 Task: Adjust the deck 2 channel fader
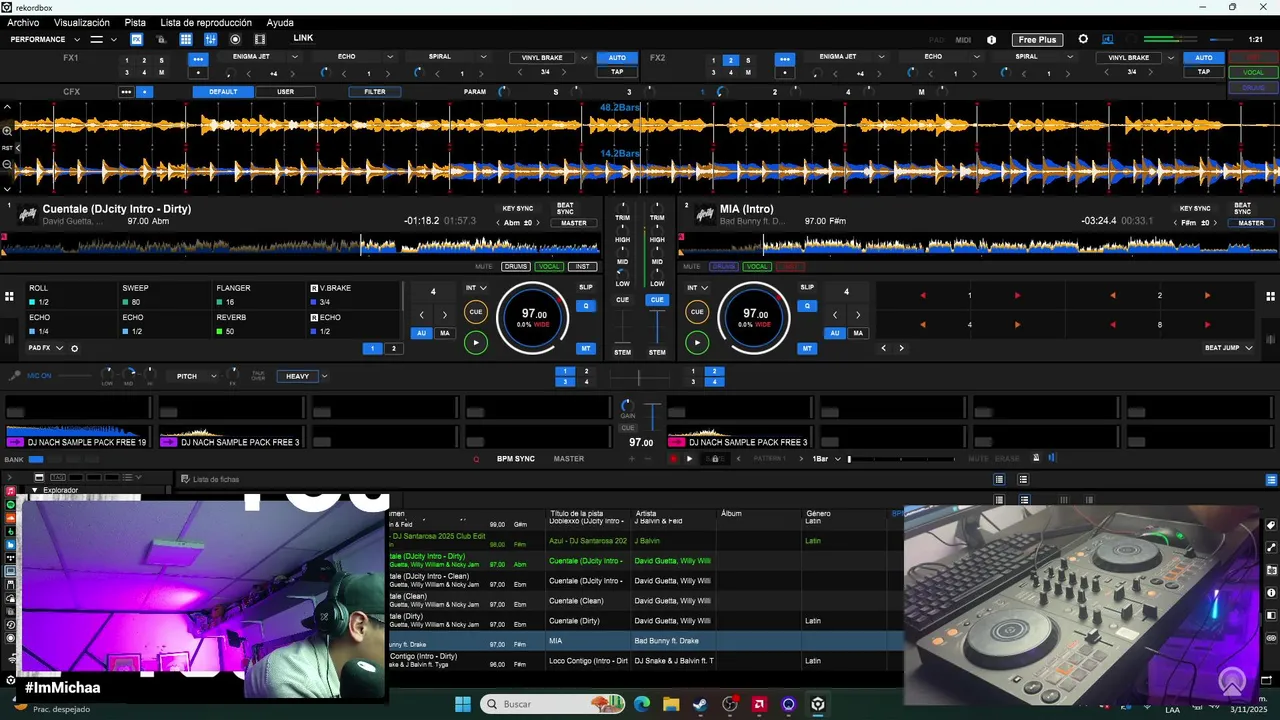click(657, 326)
